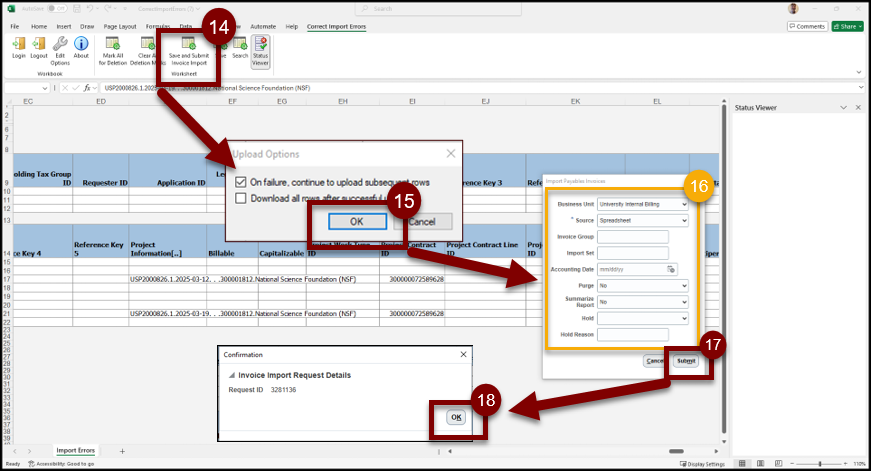This screenshot has width=872, height=472.
Task: Click Save and Submit Invoice Import
Action: click(x=188, y=48)
